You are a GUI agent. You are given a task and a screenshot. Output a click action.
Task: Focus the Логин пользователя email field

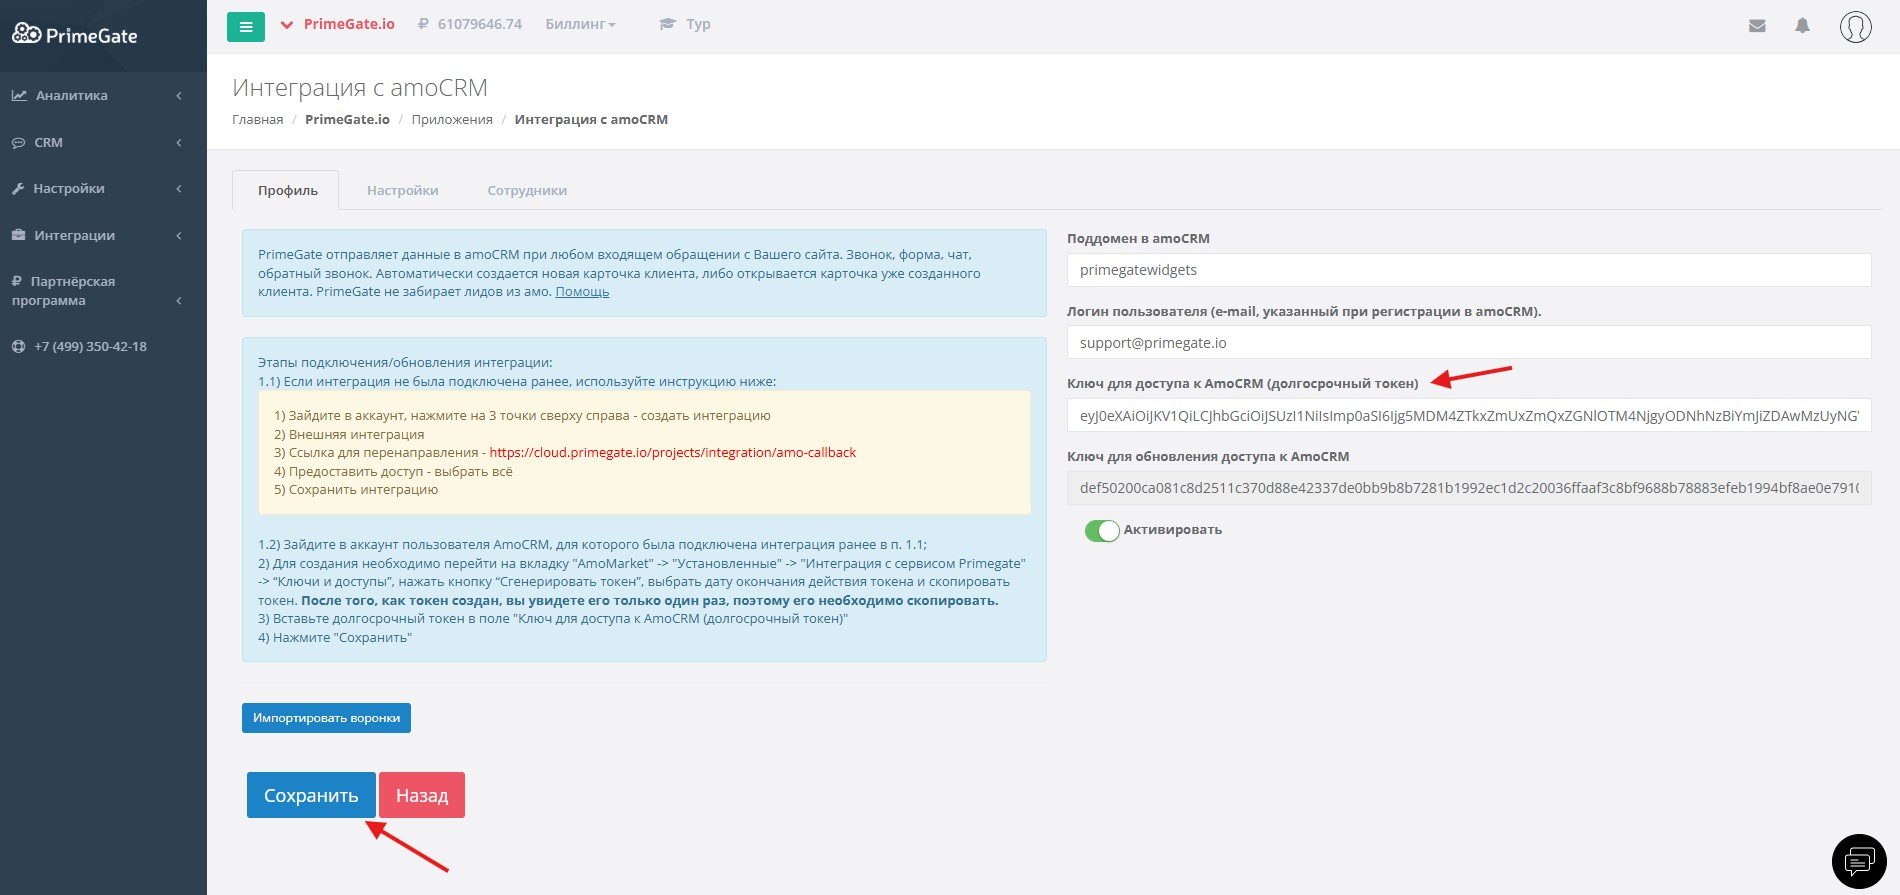coord(1469,343)
